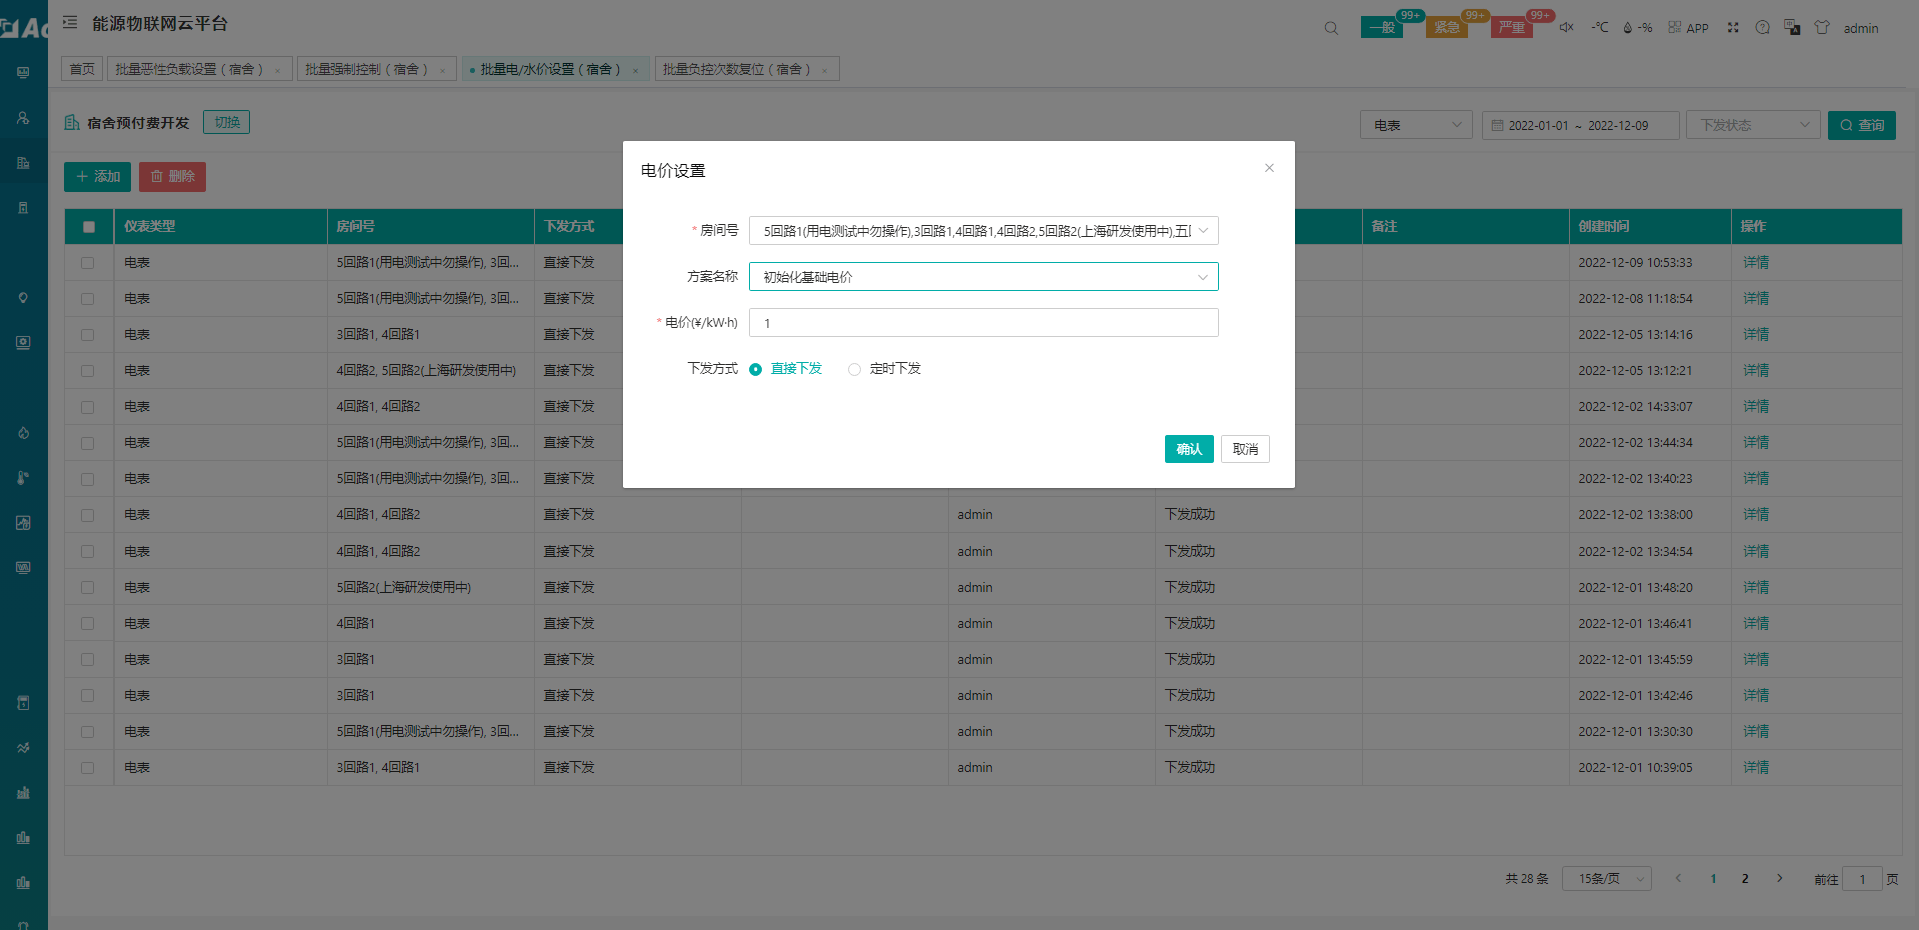Open the date range picker 2022-01-01 ~ 2022-12-09
This screenshot has height=930, width=1919.
pos(1580,125)
